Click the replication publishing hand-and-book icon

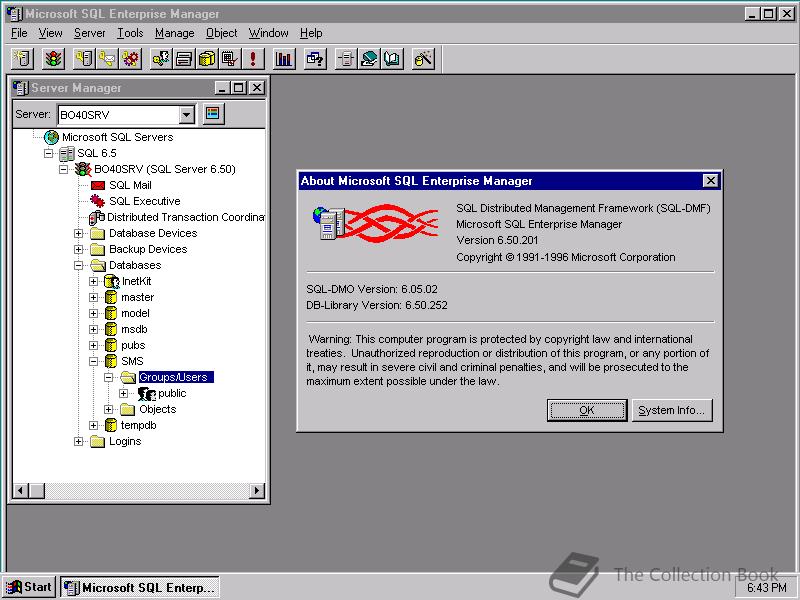(x=369, y=59)
